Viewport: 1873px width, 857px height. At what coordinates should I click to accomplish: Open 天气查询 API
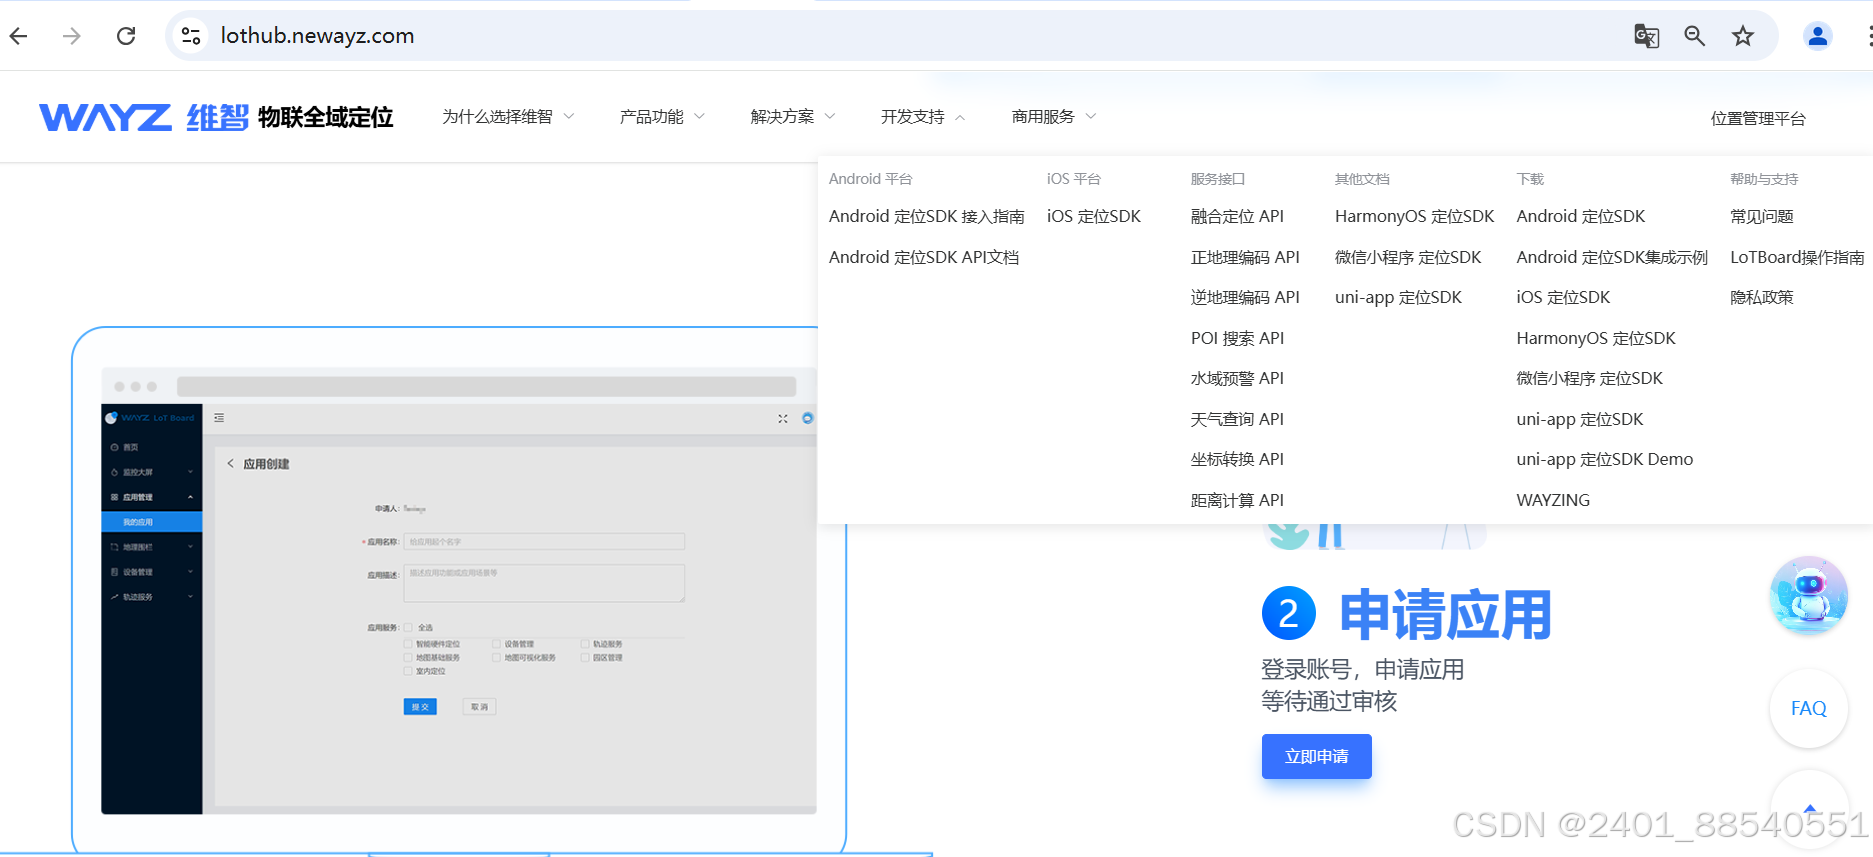(1237, 419)
